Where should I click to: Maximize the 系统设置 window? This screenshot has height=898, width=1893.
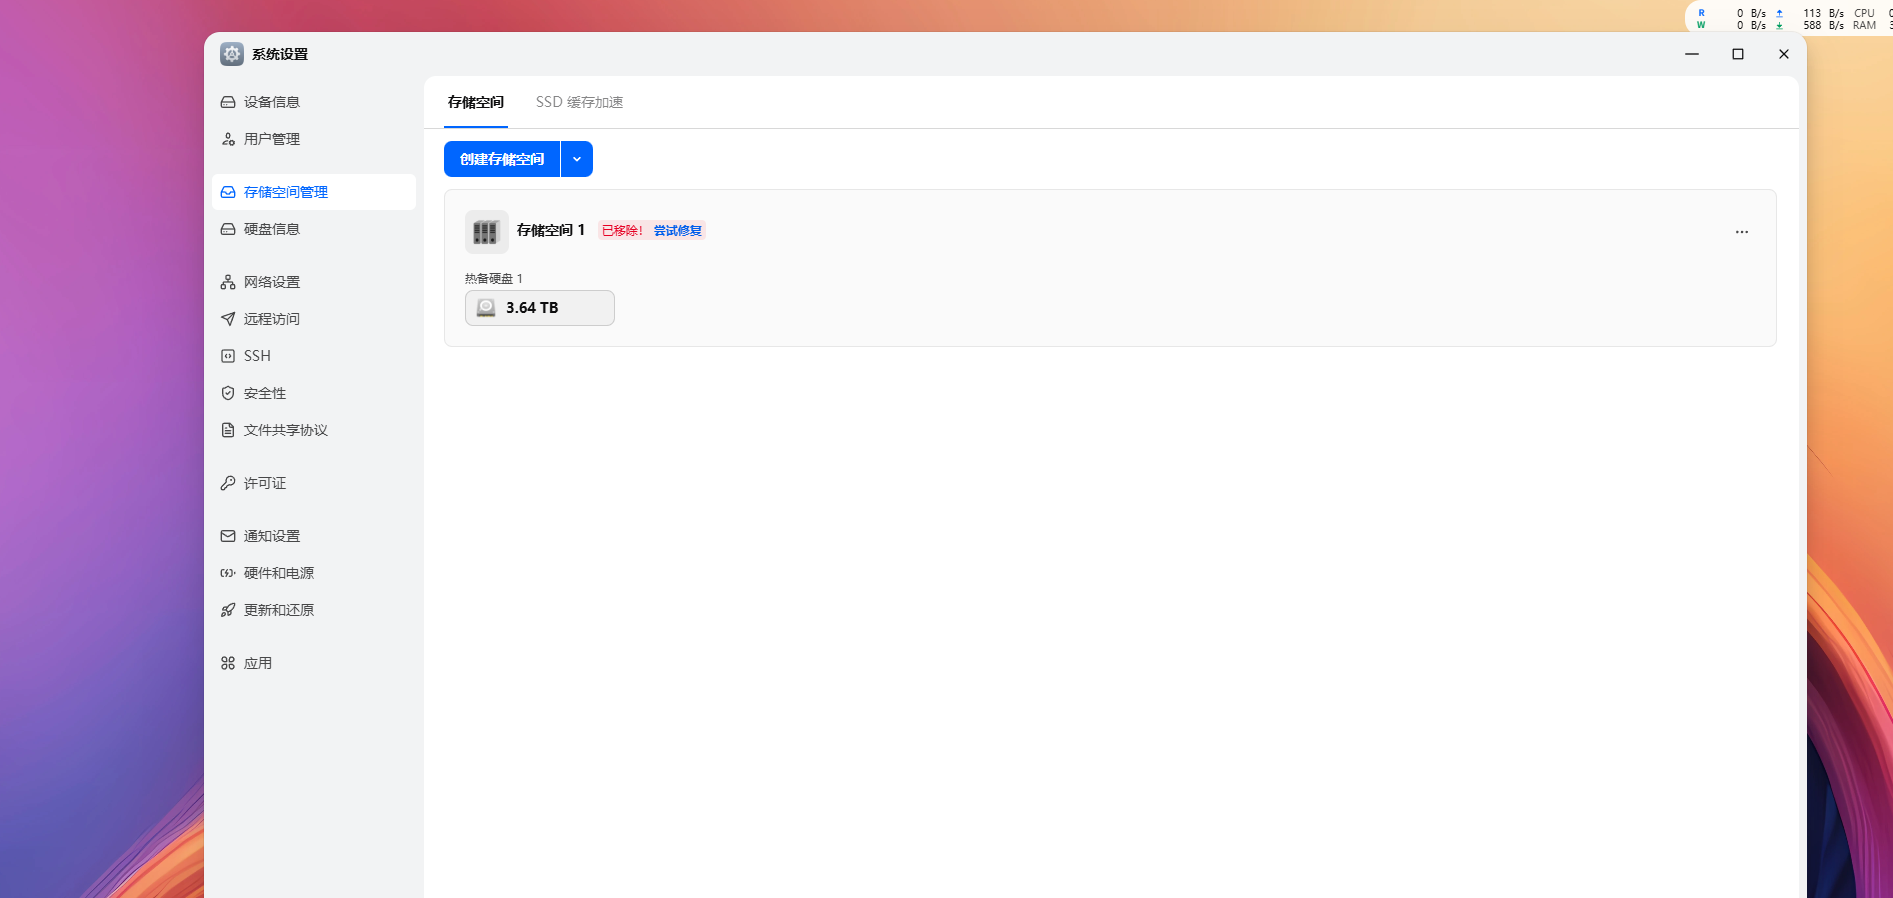pos(1738,54)
